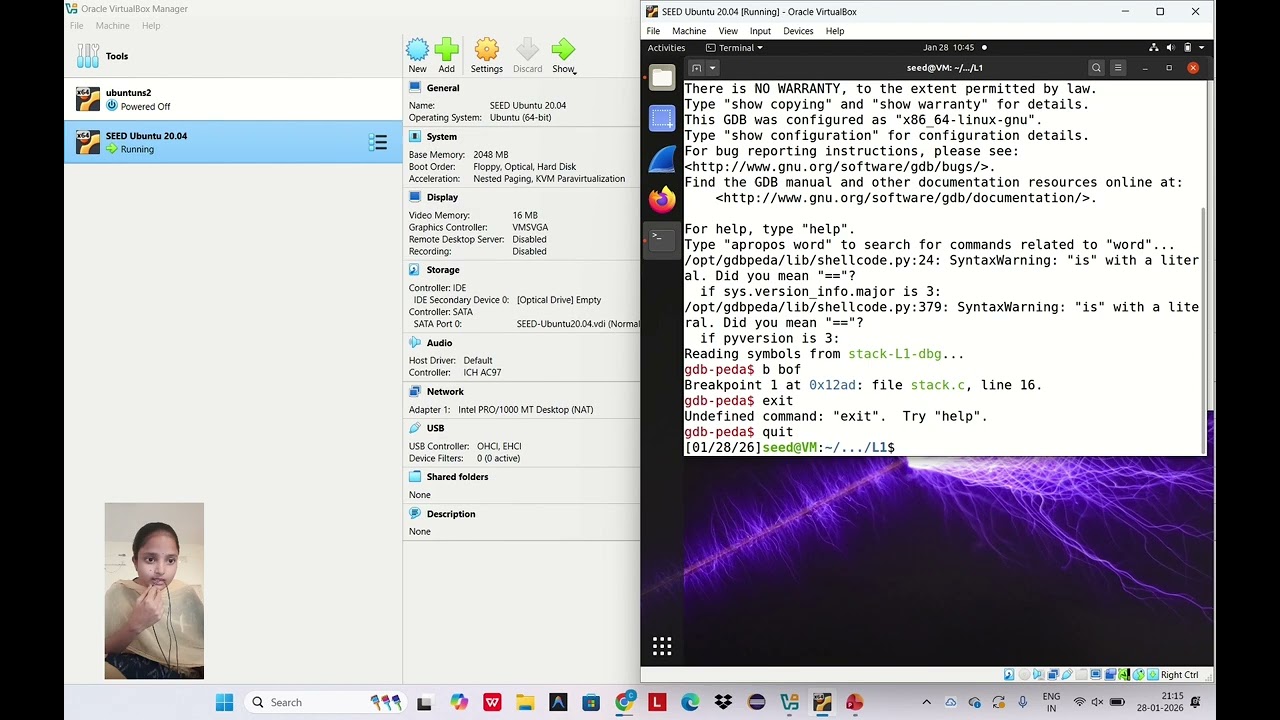Image resolution: width=1280 pixels, height=720 pixels.
Task: Click the Display section header link
Action: 442,197
